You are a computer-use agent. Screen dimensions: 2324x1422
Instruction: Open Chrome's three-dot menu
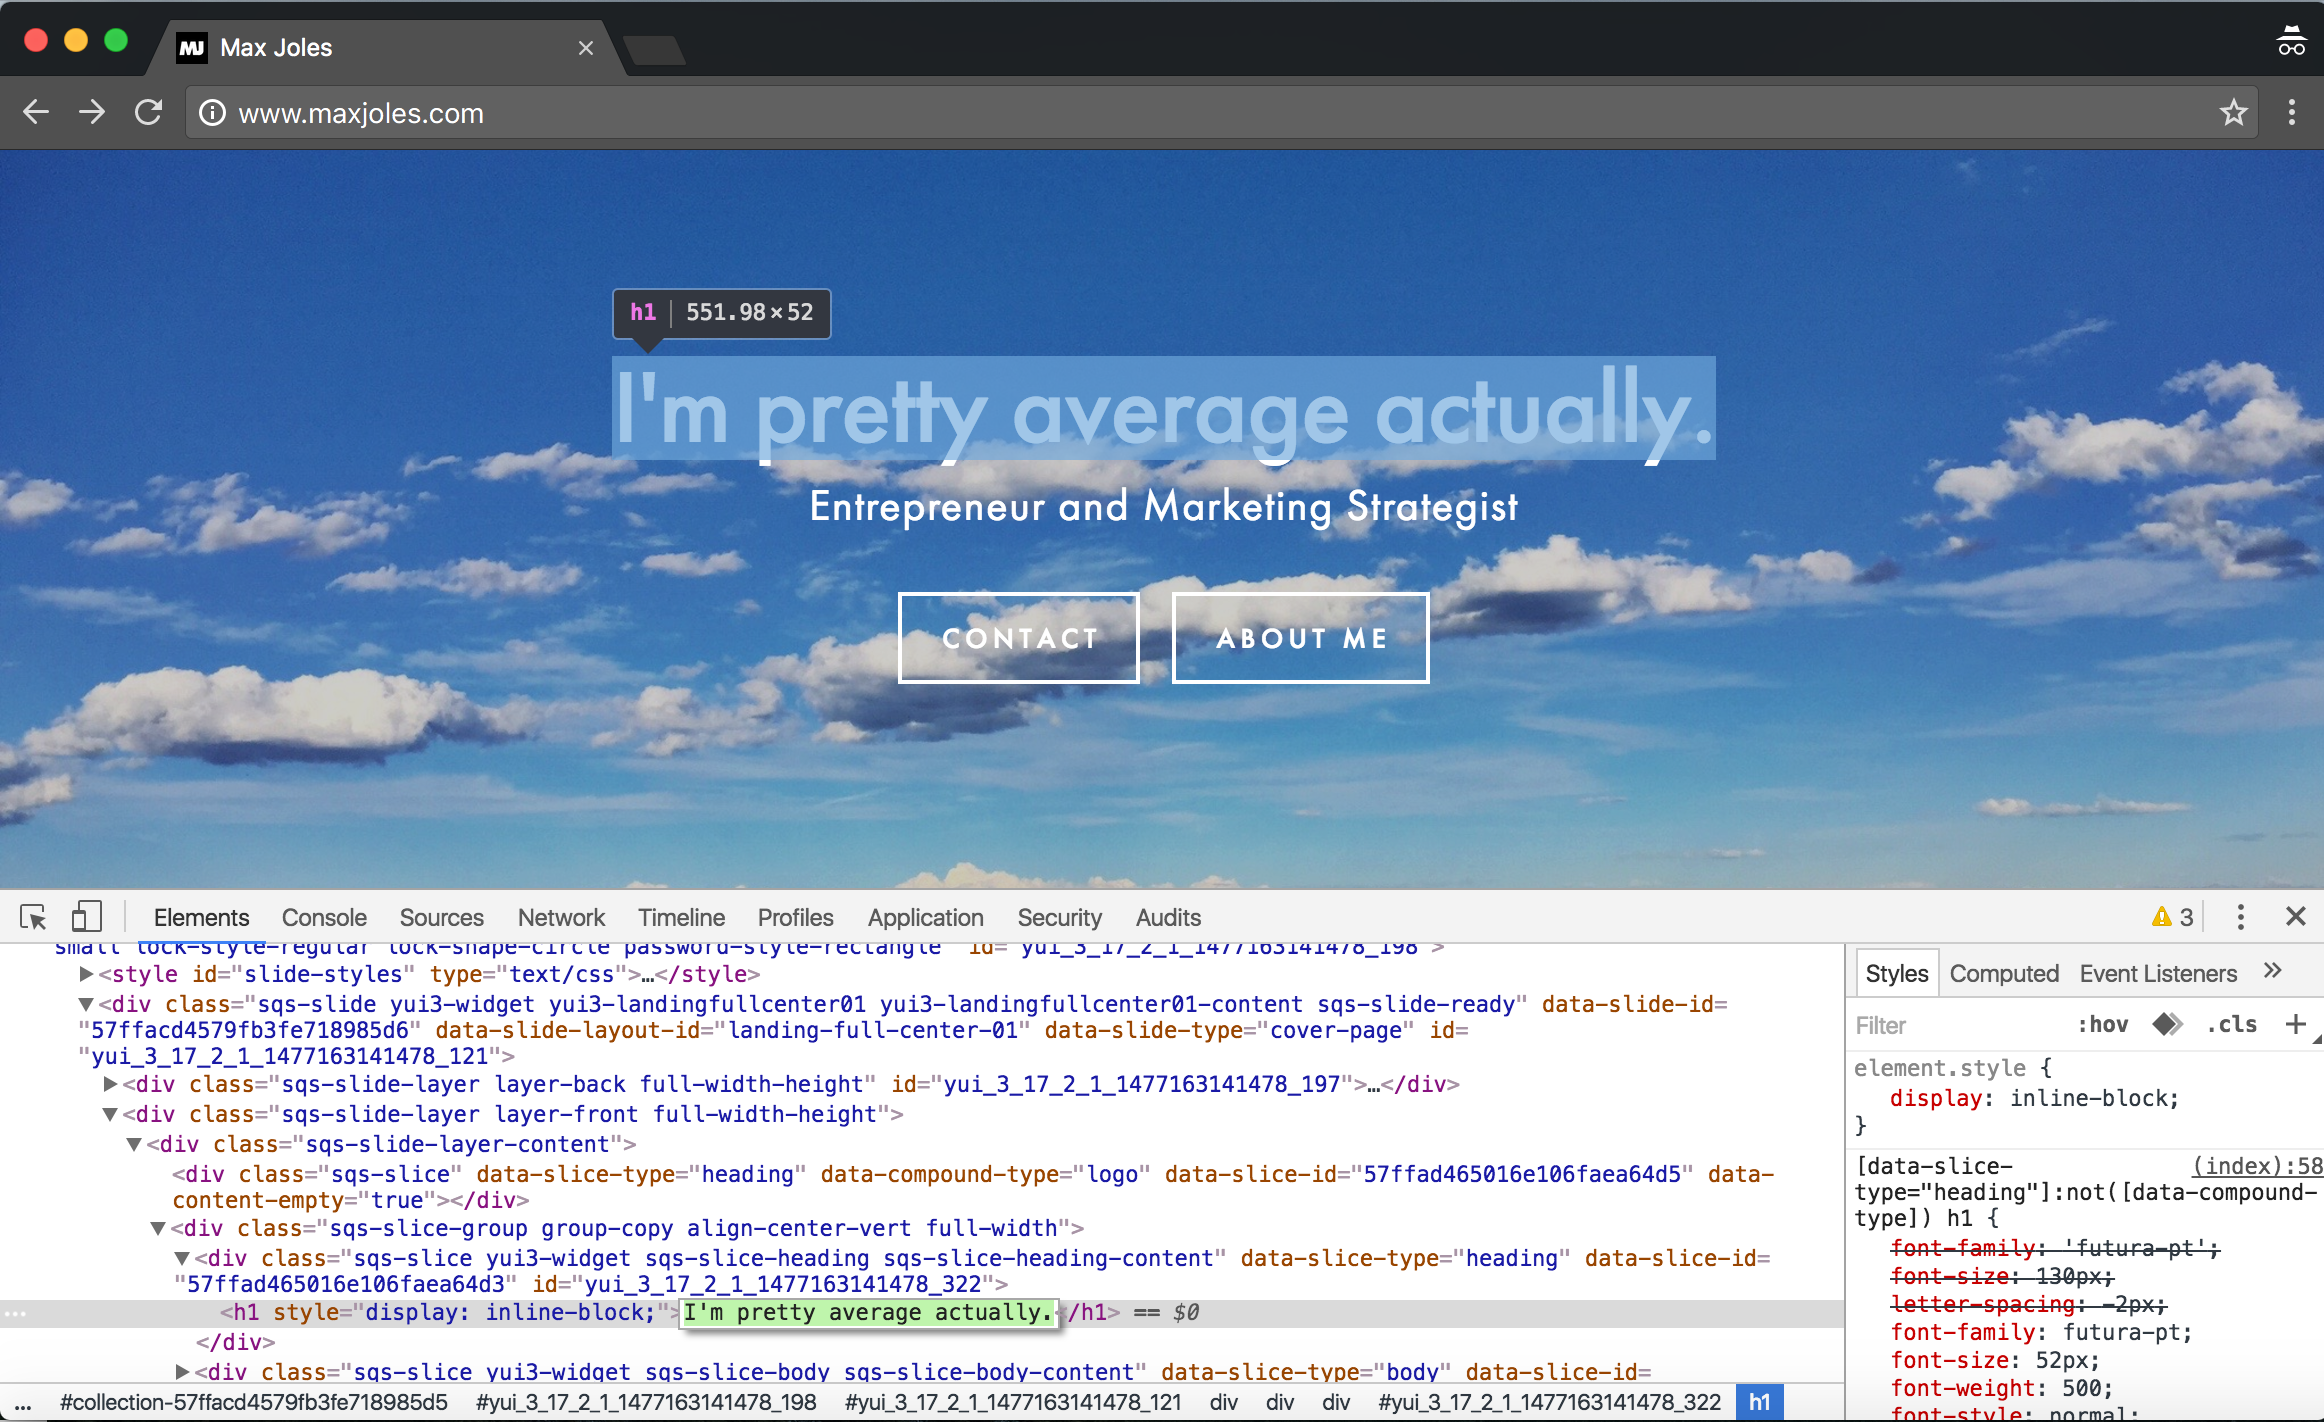pos(2291,112)
